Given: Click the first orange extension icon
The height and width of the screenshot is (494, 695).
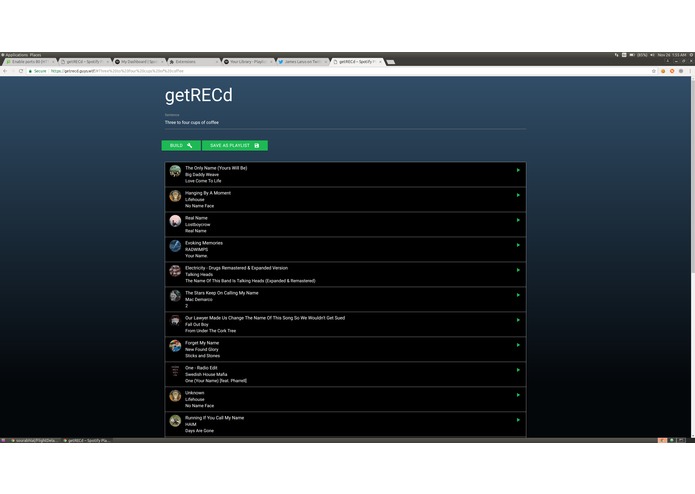Looking at the screenshot, I should [x=663, y=71].
